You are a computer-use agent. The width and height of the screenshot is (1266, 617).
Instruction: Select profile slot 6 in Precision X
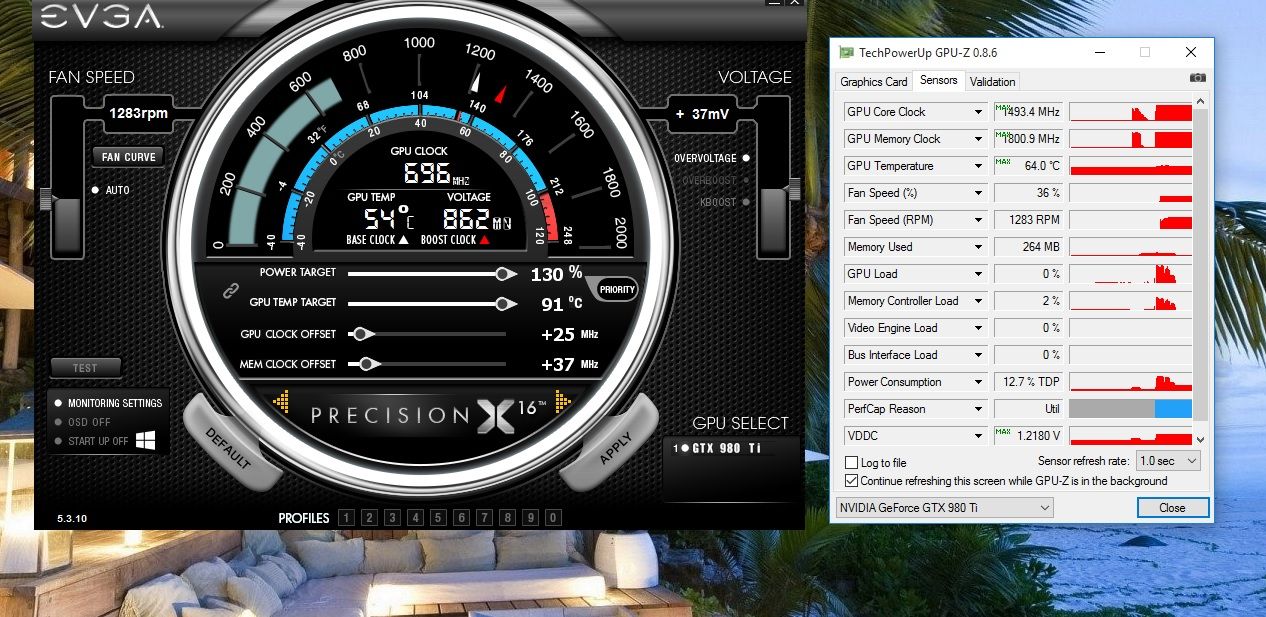coord(461,517)
